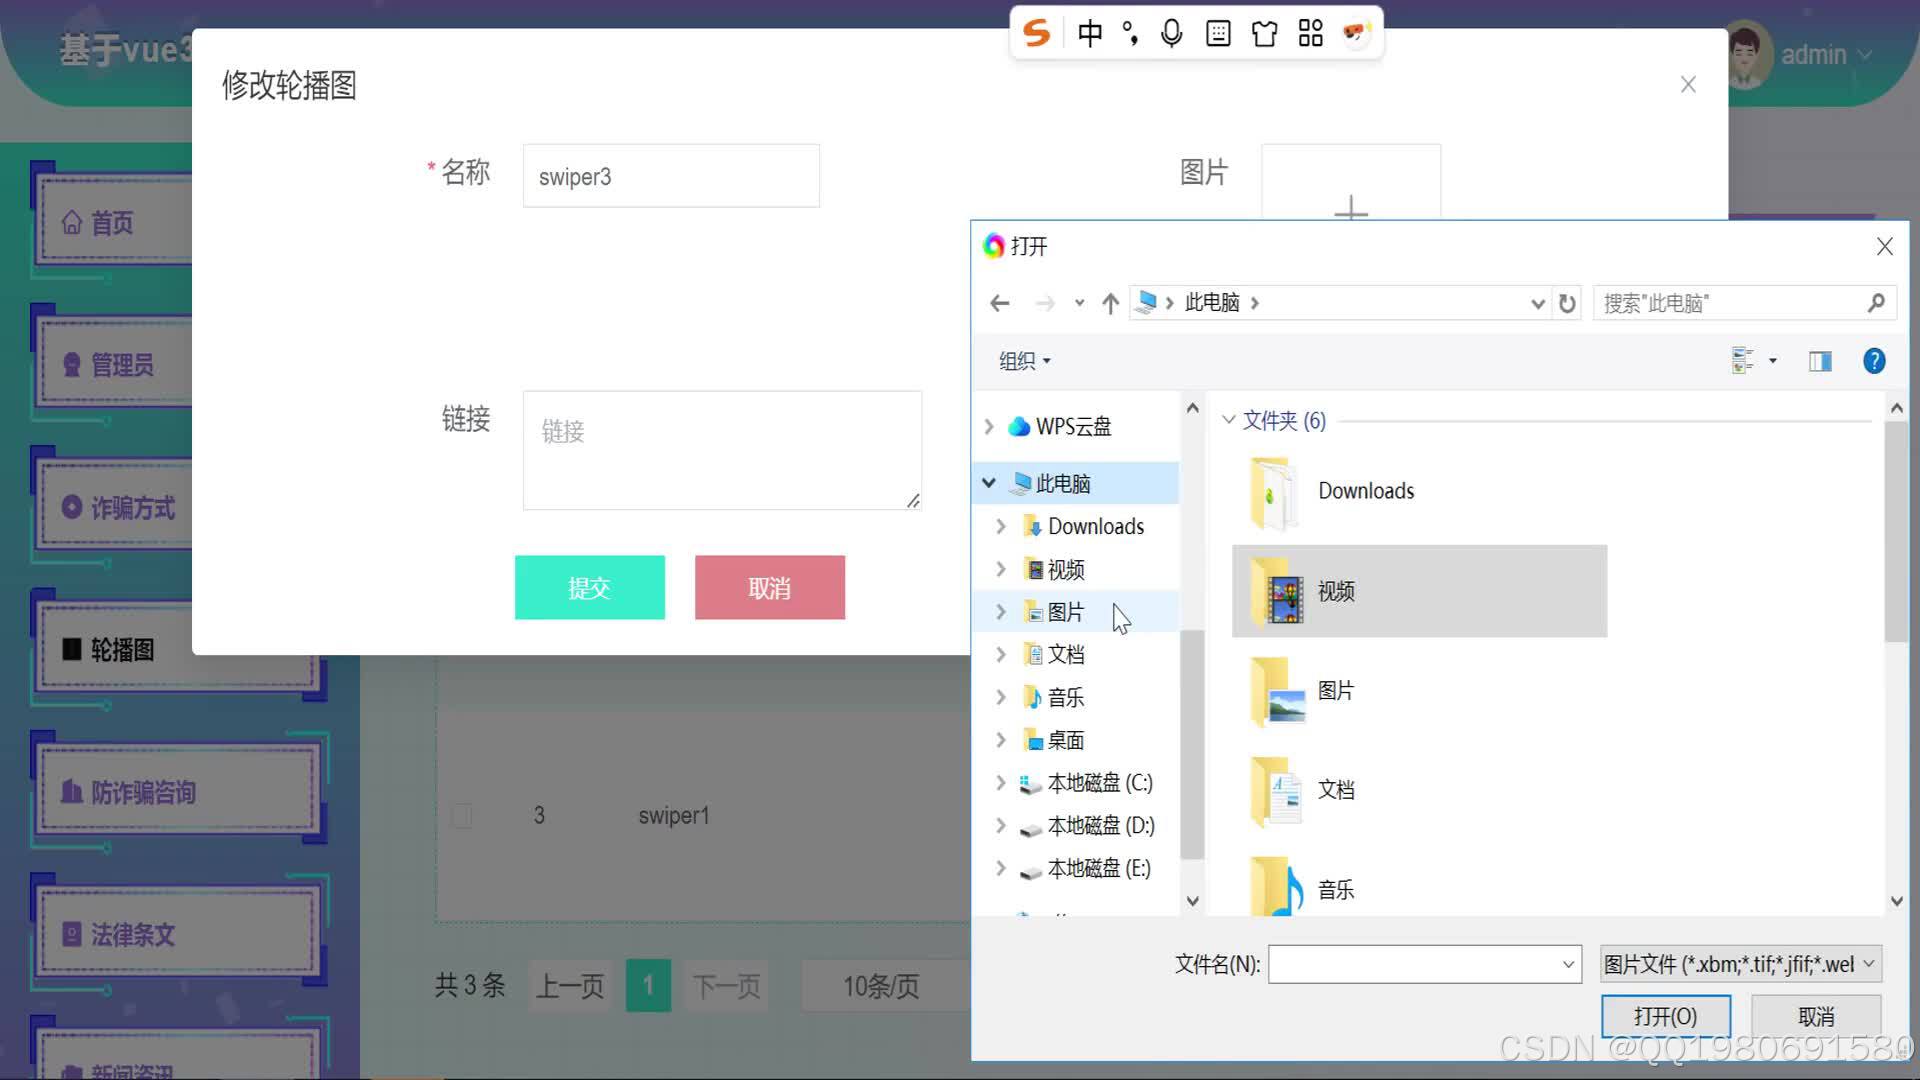Click the orange Sogou 'S' logo icon
1920x1080 pixels.
[1036, 32]
